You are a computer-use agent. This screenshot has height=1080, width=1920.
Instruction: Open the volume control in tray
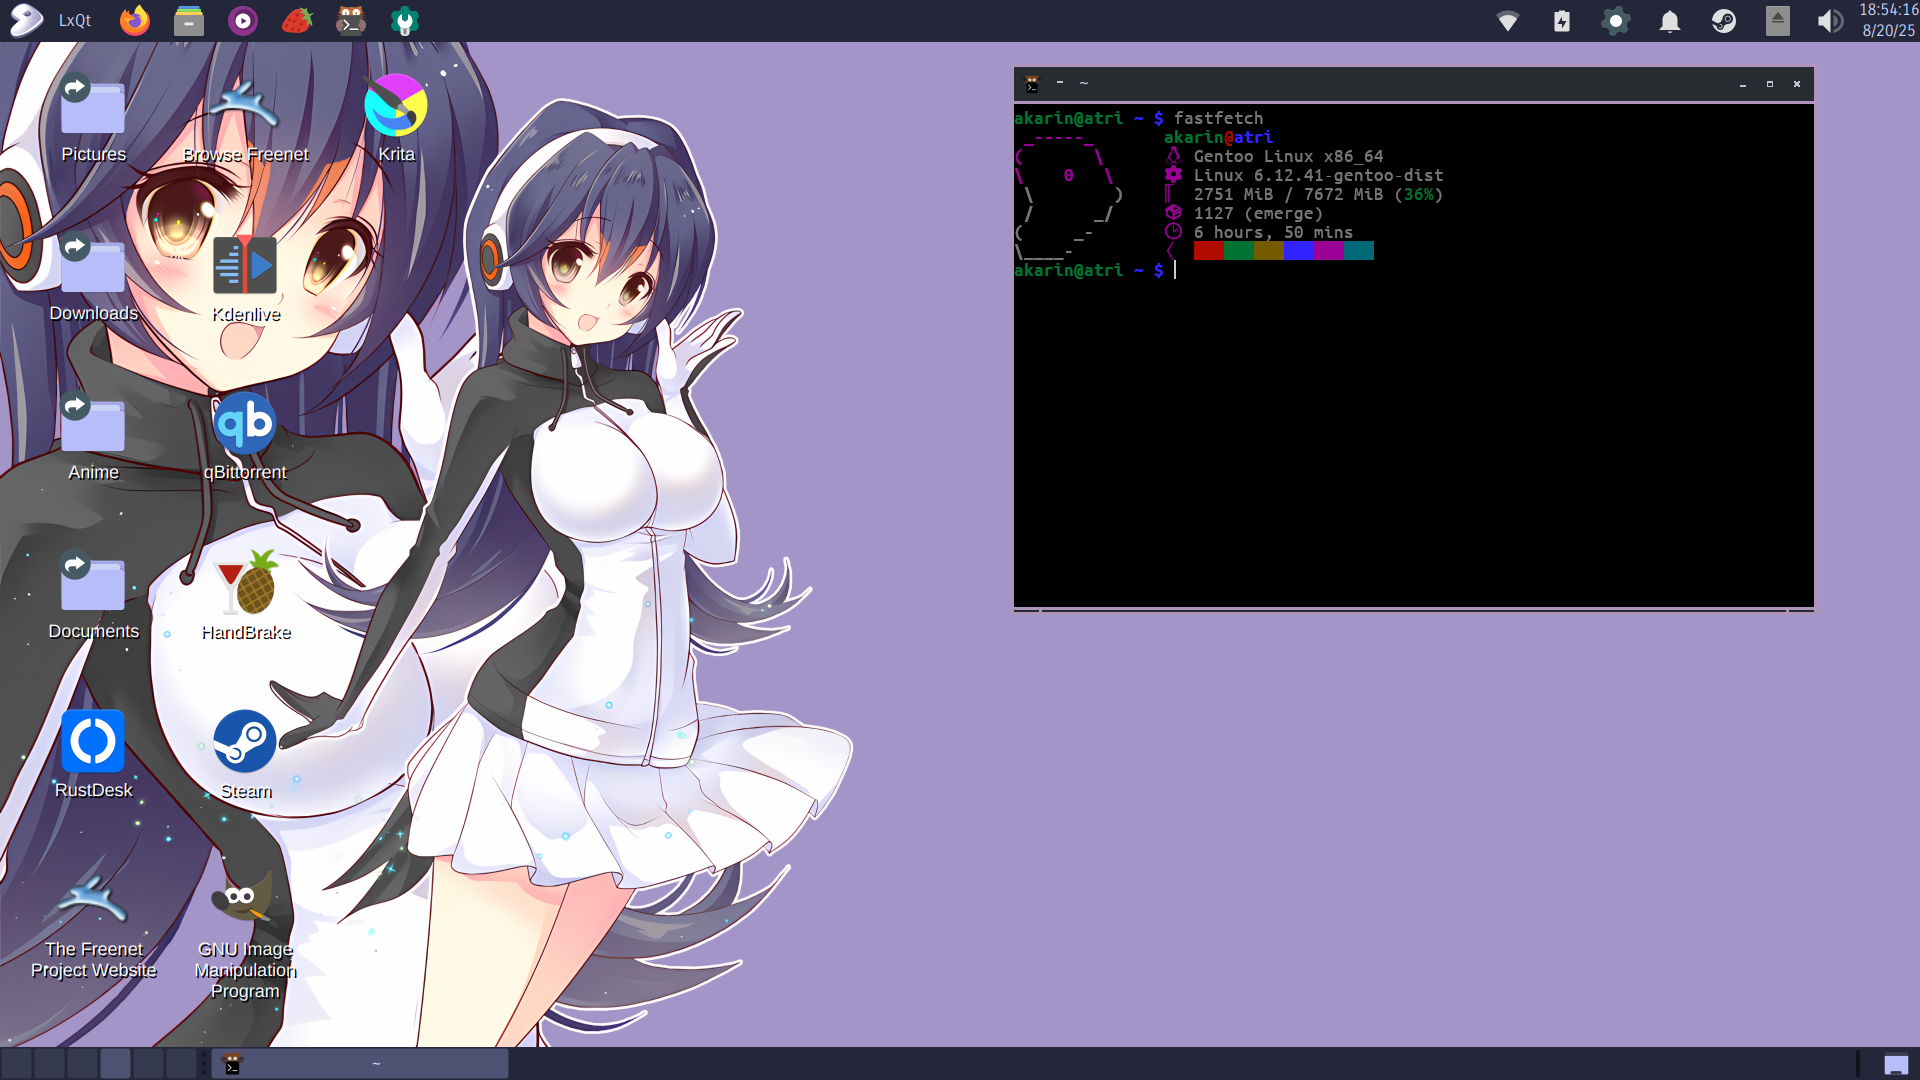click(x=1829, y=21)
